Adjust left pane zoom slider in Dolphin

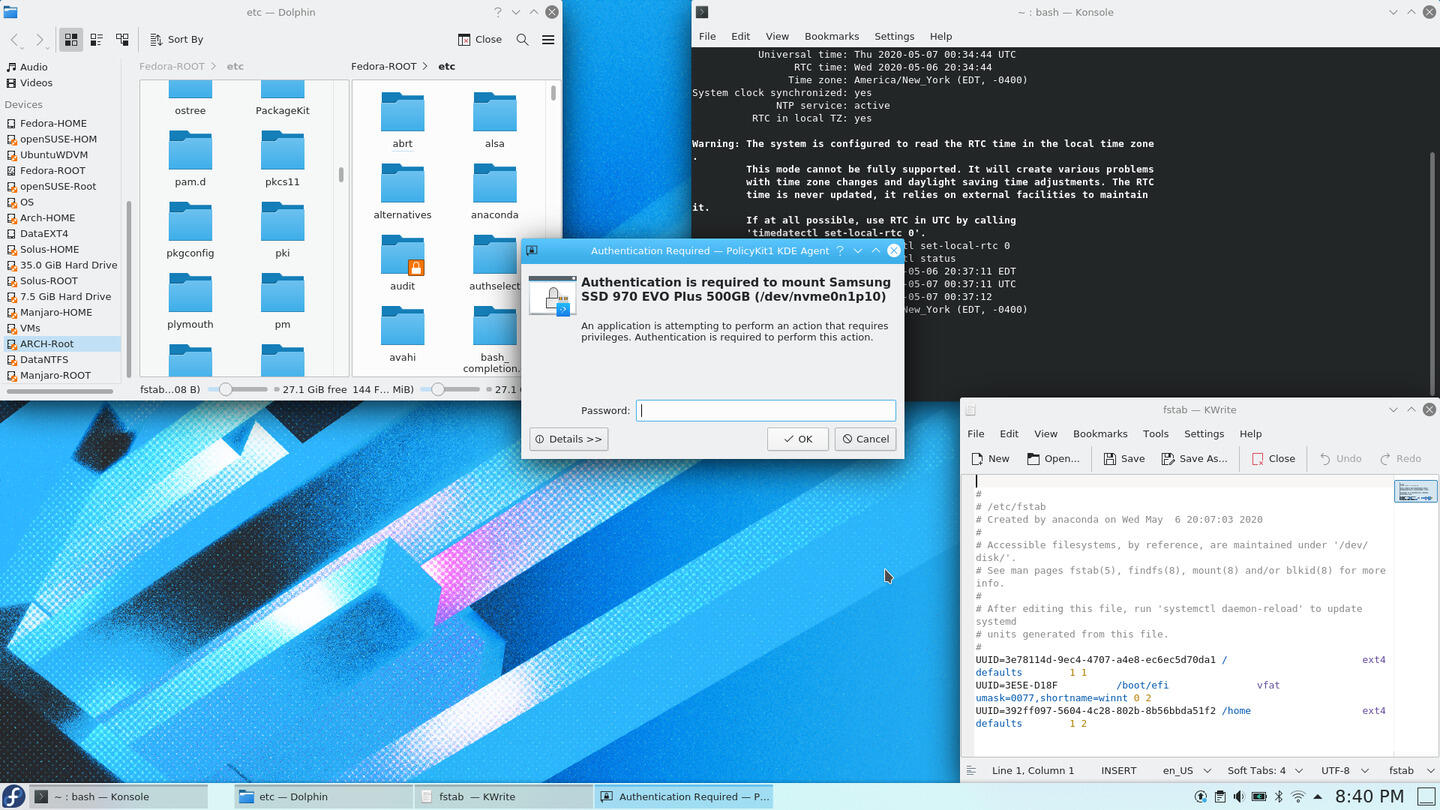click(x=237, y=389)
